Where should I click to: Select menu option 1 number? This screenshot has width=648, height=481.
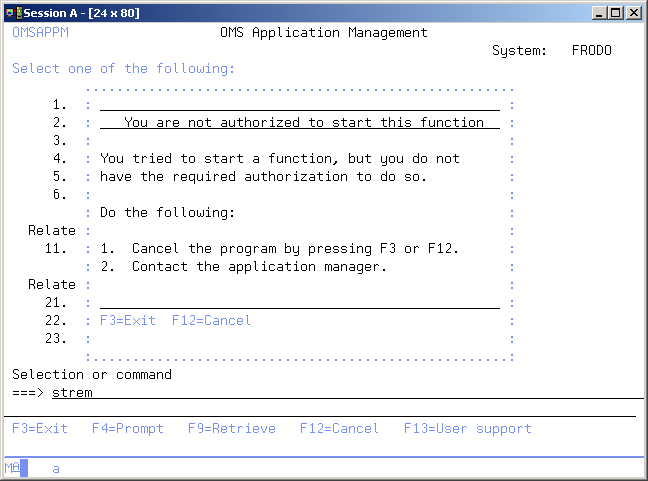(x=60, y=105)
